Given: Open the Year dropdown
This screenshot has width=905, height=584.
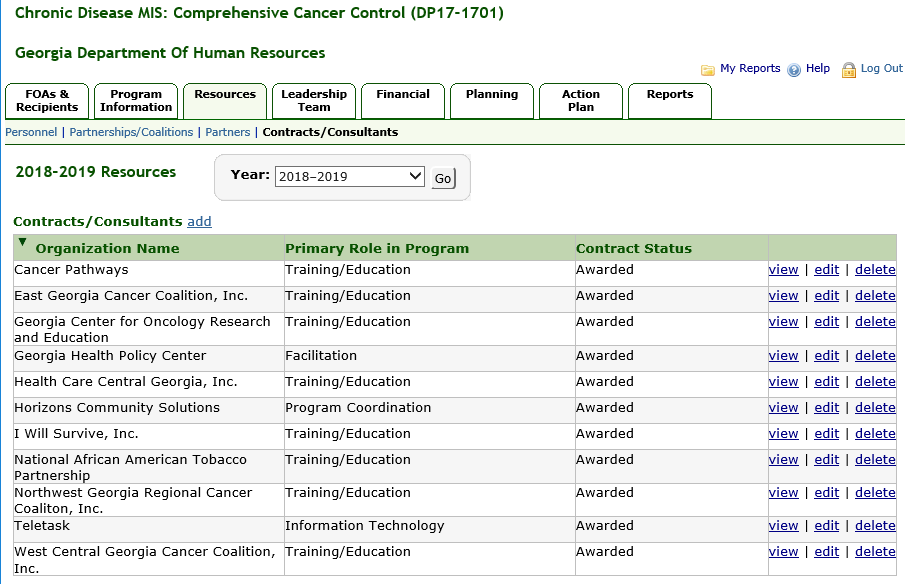Looking at the screenshot, I should (350, 177).
